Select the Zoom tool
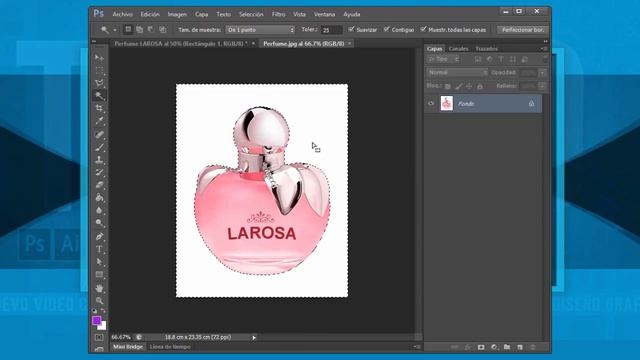This screenshot has width=640, height=360. pos(99,300)
